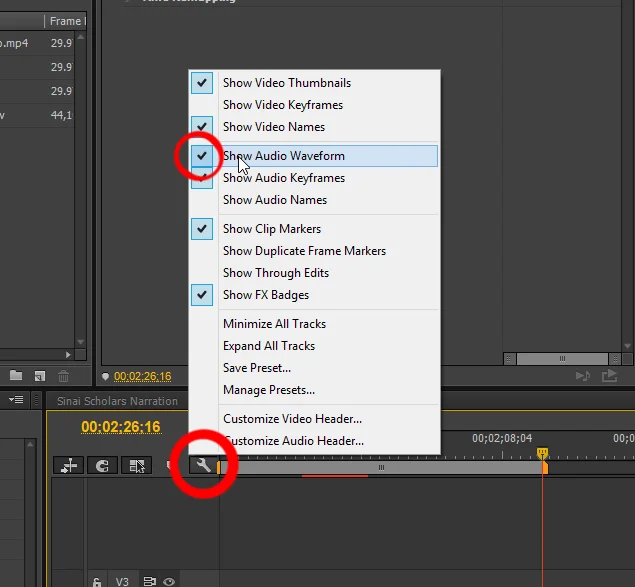Click project list scroll-down arrow
The width and height of the screenshot is (635, 587).
pyautogui.click(x=80, y=342)
